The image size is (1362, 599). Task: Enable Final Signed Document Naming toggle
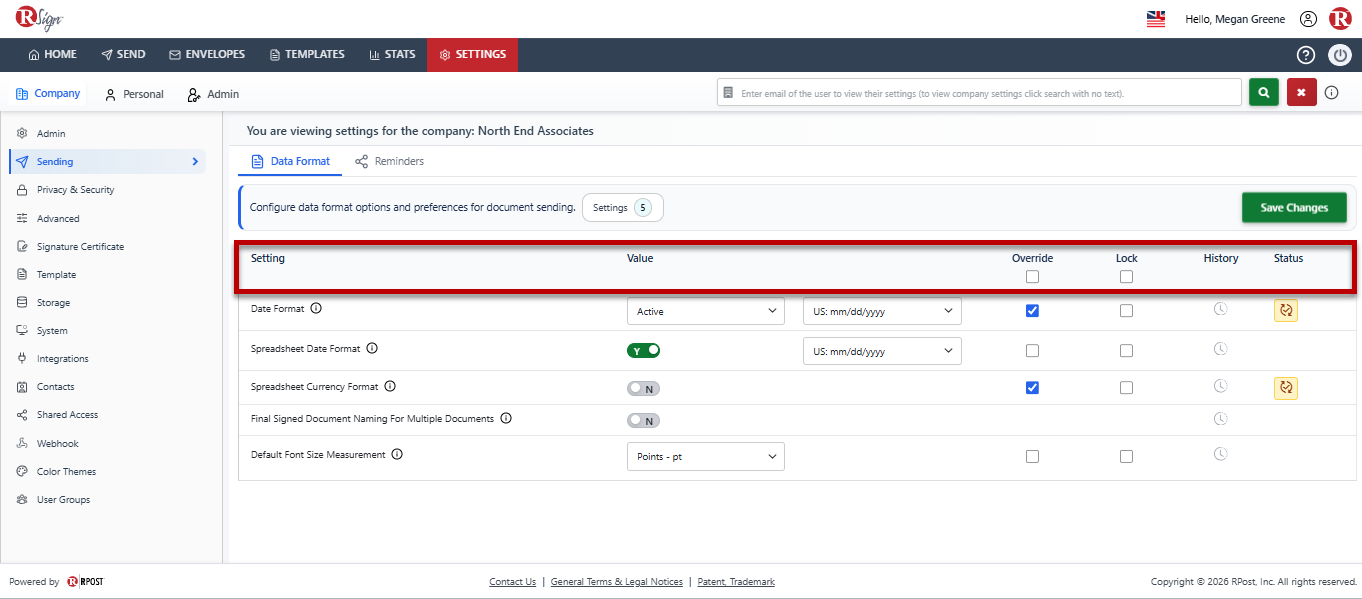click(x=643, y=420)
